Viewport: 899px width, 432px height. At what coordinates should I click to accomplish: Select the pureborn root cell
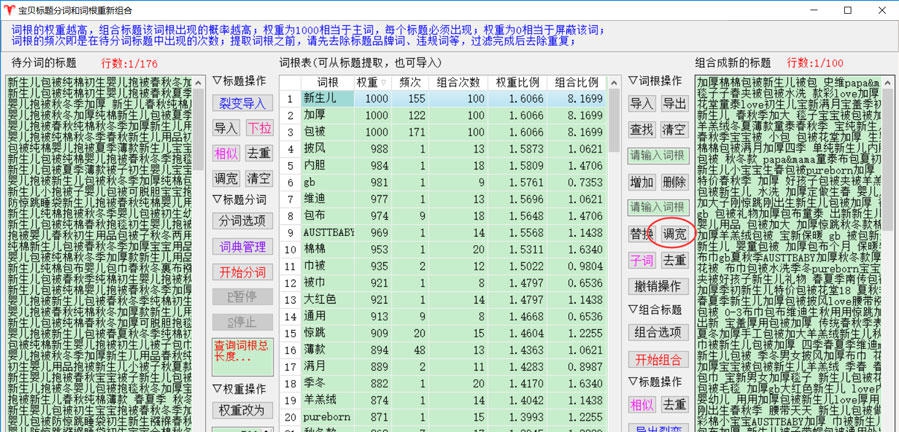(327, 417)
